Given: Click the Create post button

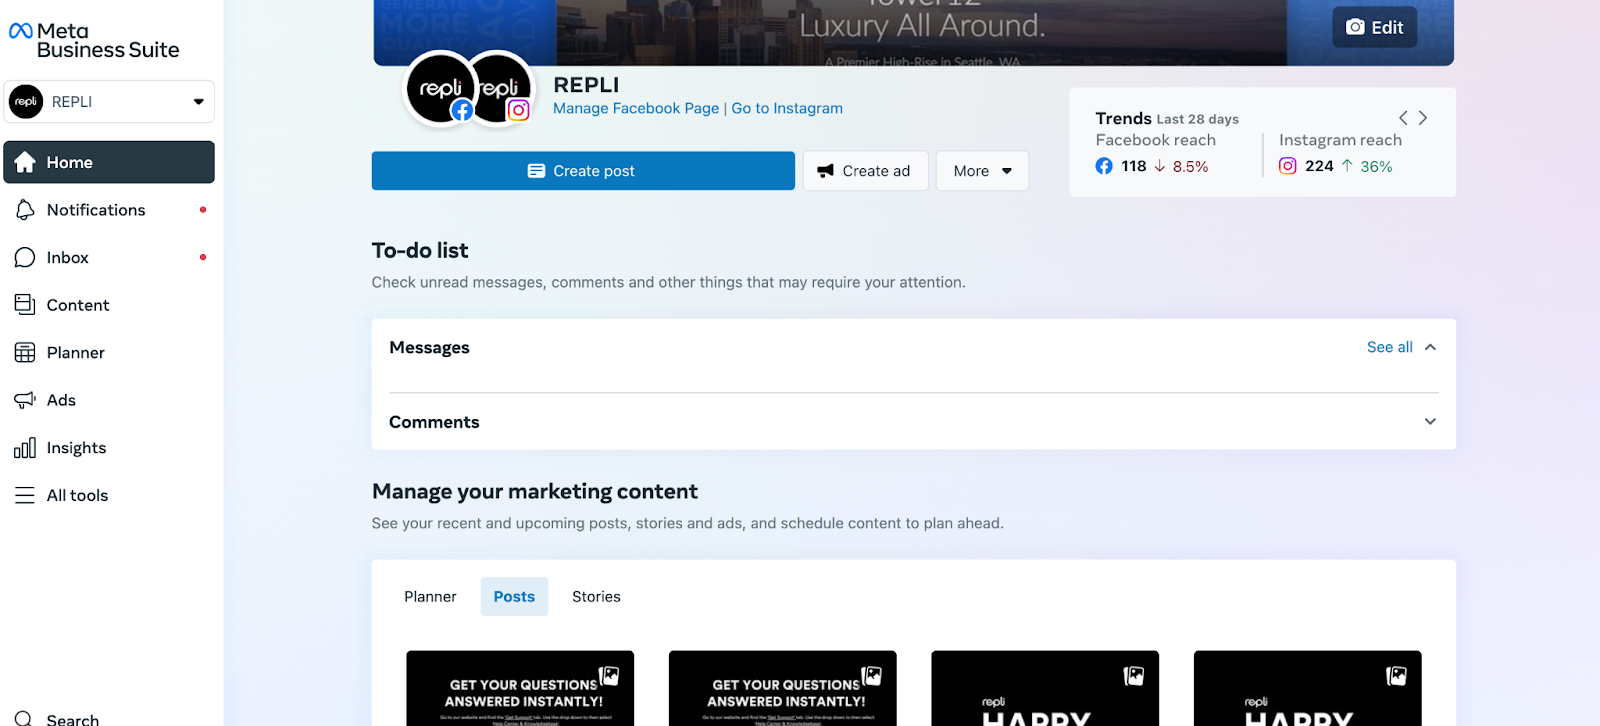Looking at the screenshot, I should pos(583,171).
